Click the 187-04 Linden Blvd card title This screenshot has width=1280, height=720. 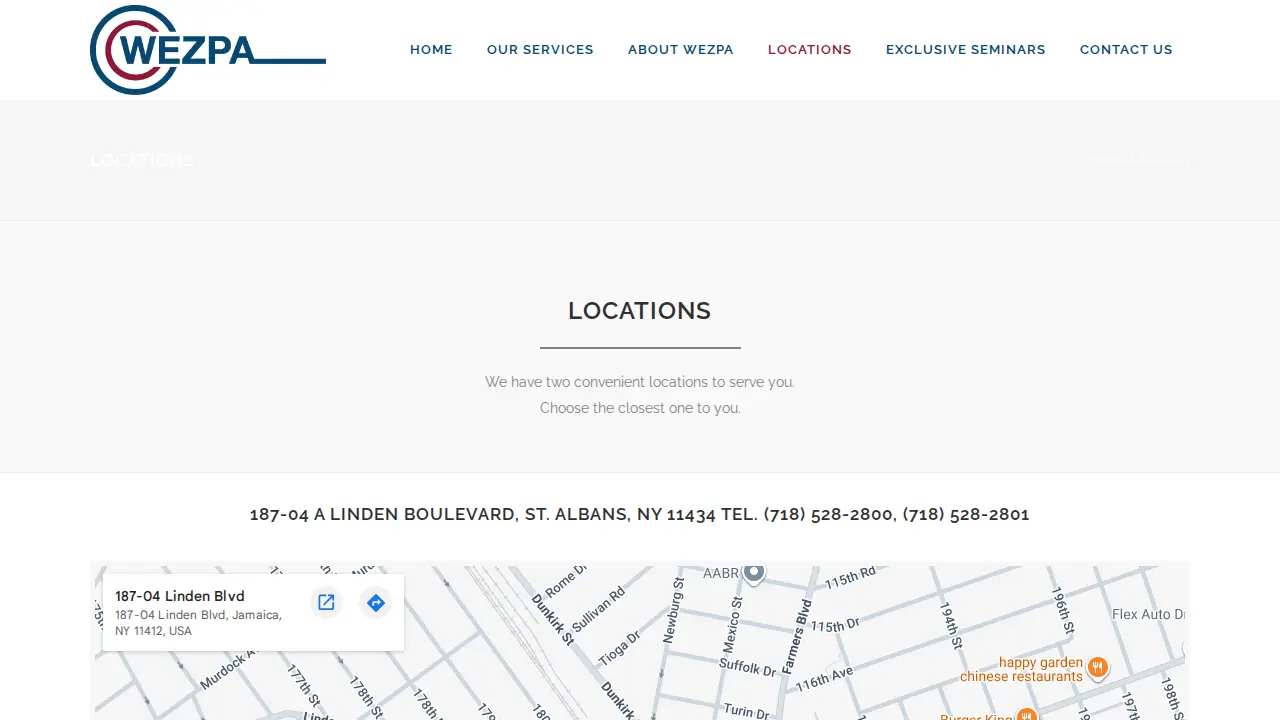(x=180, y=596)
